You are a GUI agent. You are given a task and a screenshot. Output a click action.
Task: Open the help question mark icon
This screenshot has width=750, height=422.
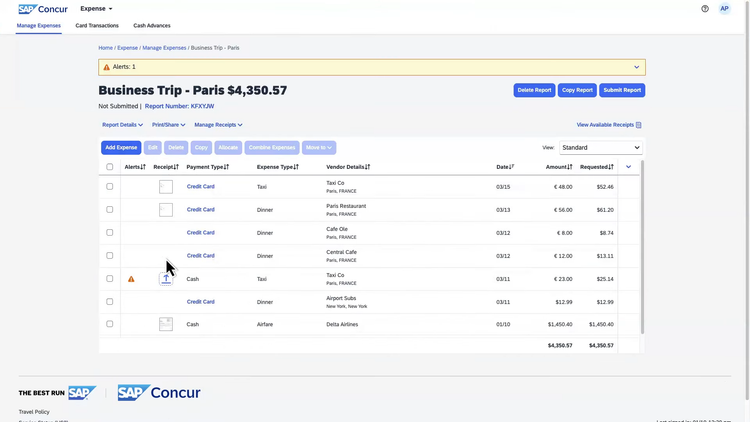(x=705, y=9)
